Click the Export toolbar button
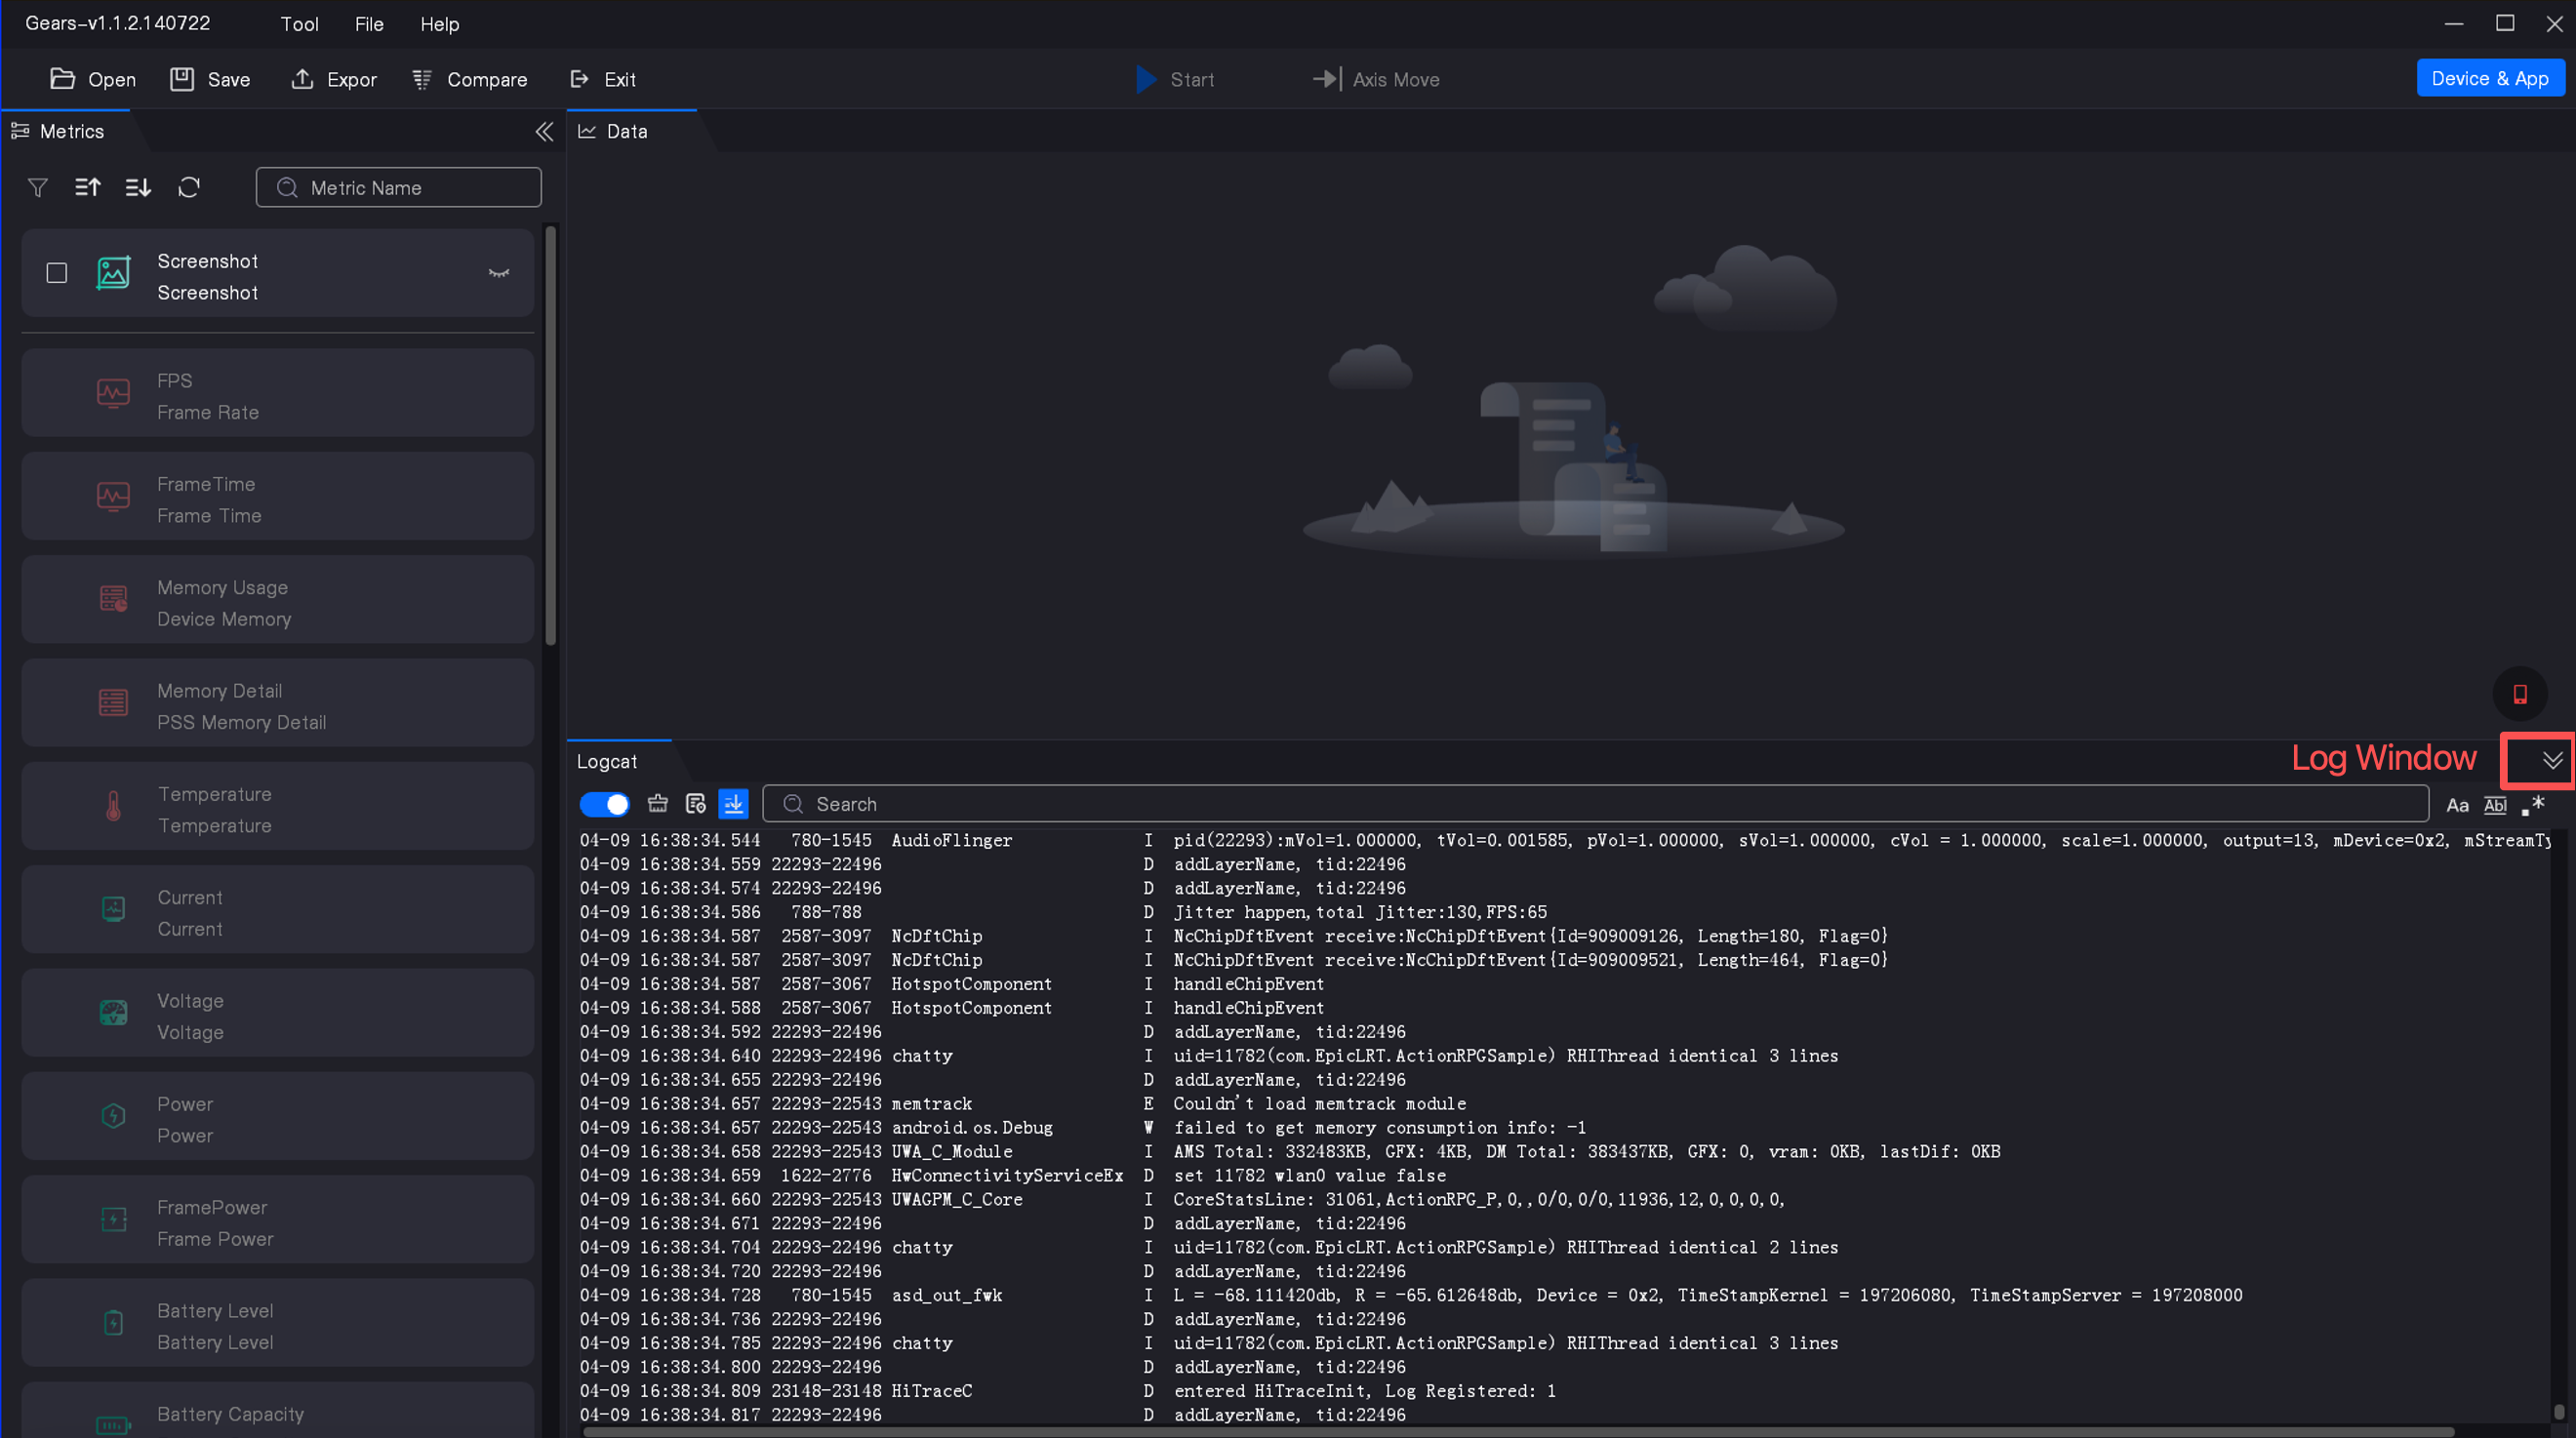2576x1438 pixels. (334, 79)
